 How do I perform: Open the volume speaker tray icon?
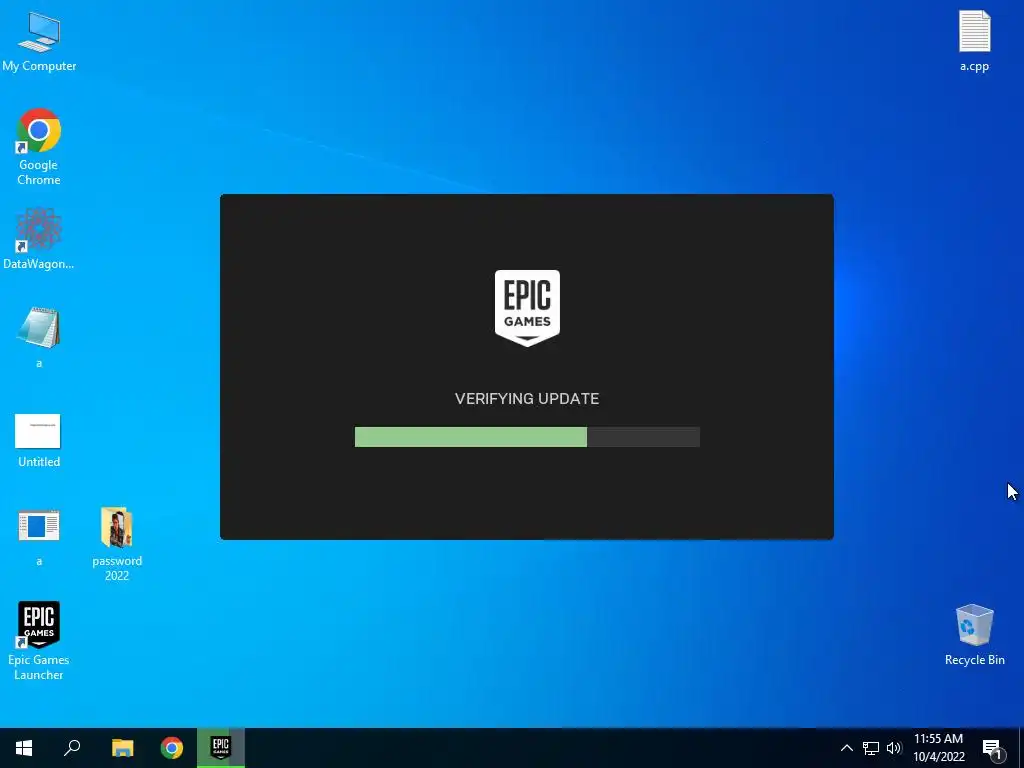[894, 748]
